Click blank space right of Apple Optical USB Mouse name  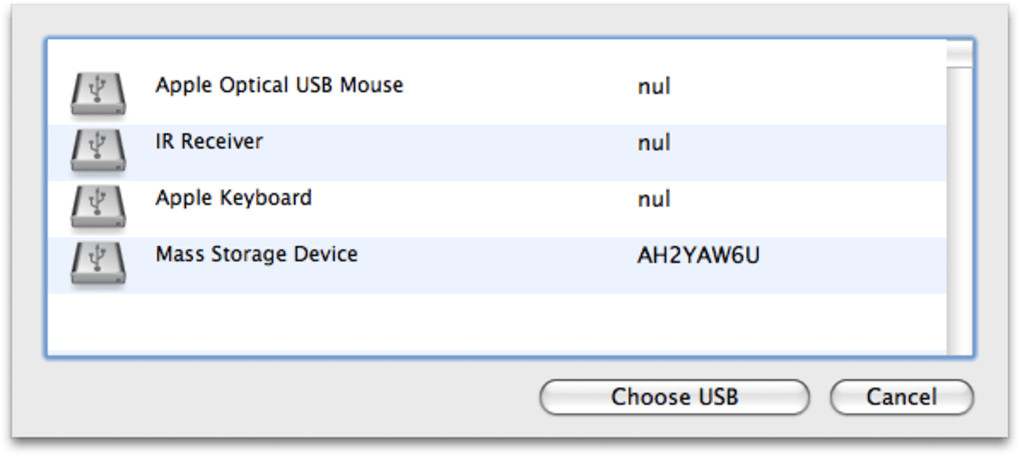click(x=510, y=87)
